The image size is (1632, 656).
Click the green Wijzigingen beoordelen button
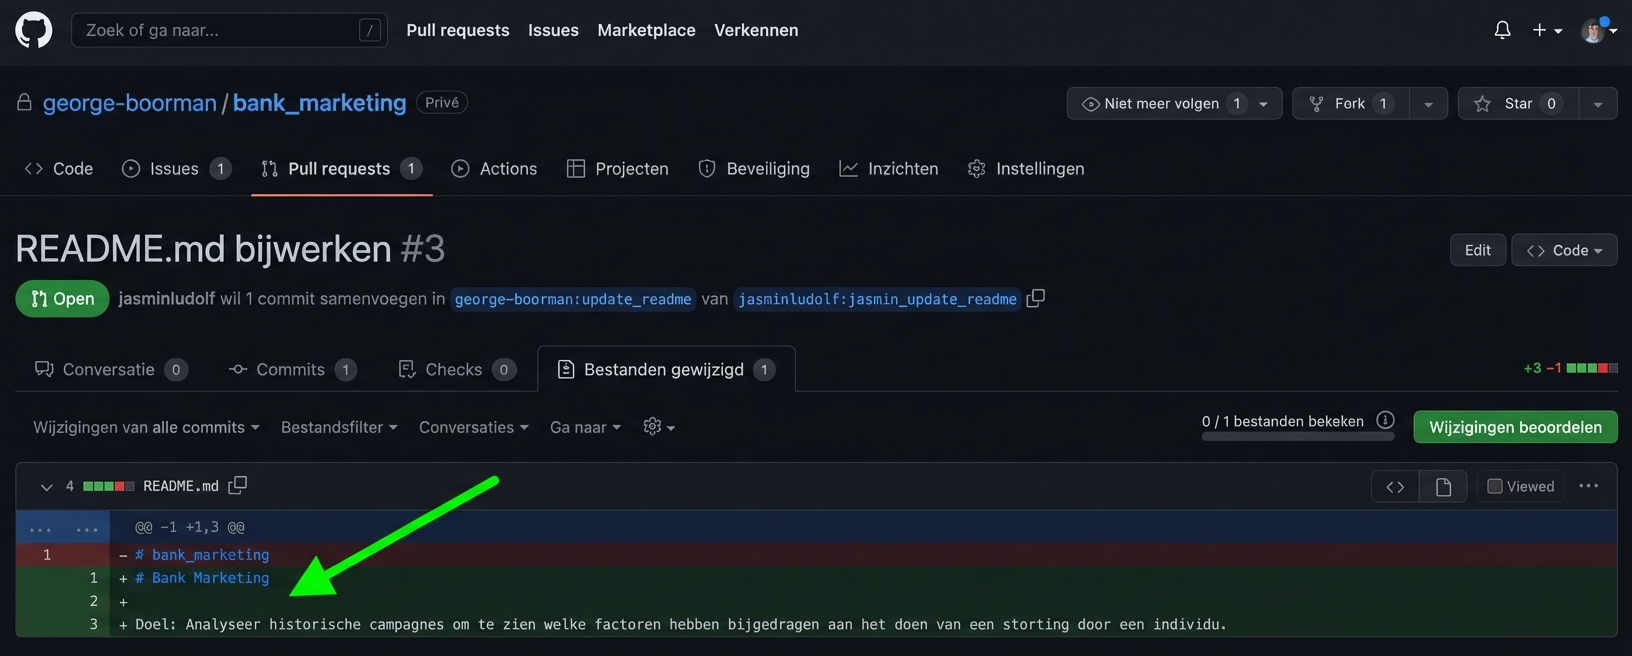click(x=1515, y=427)
